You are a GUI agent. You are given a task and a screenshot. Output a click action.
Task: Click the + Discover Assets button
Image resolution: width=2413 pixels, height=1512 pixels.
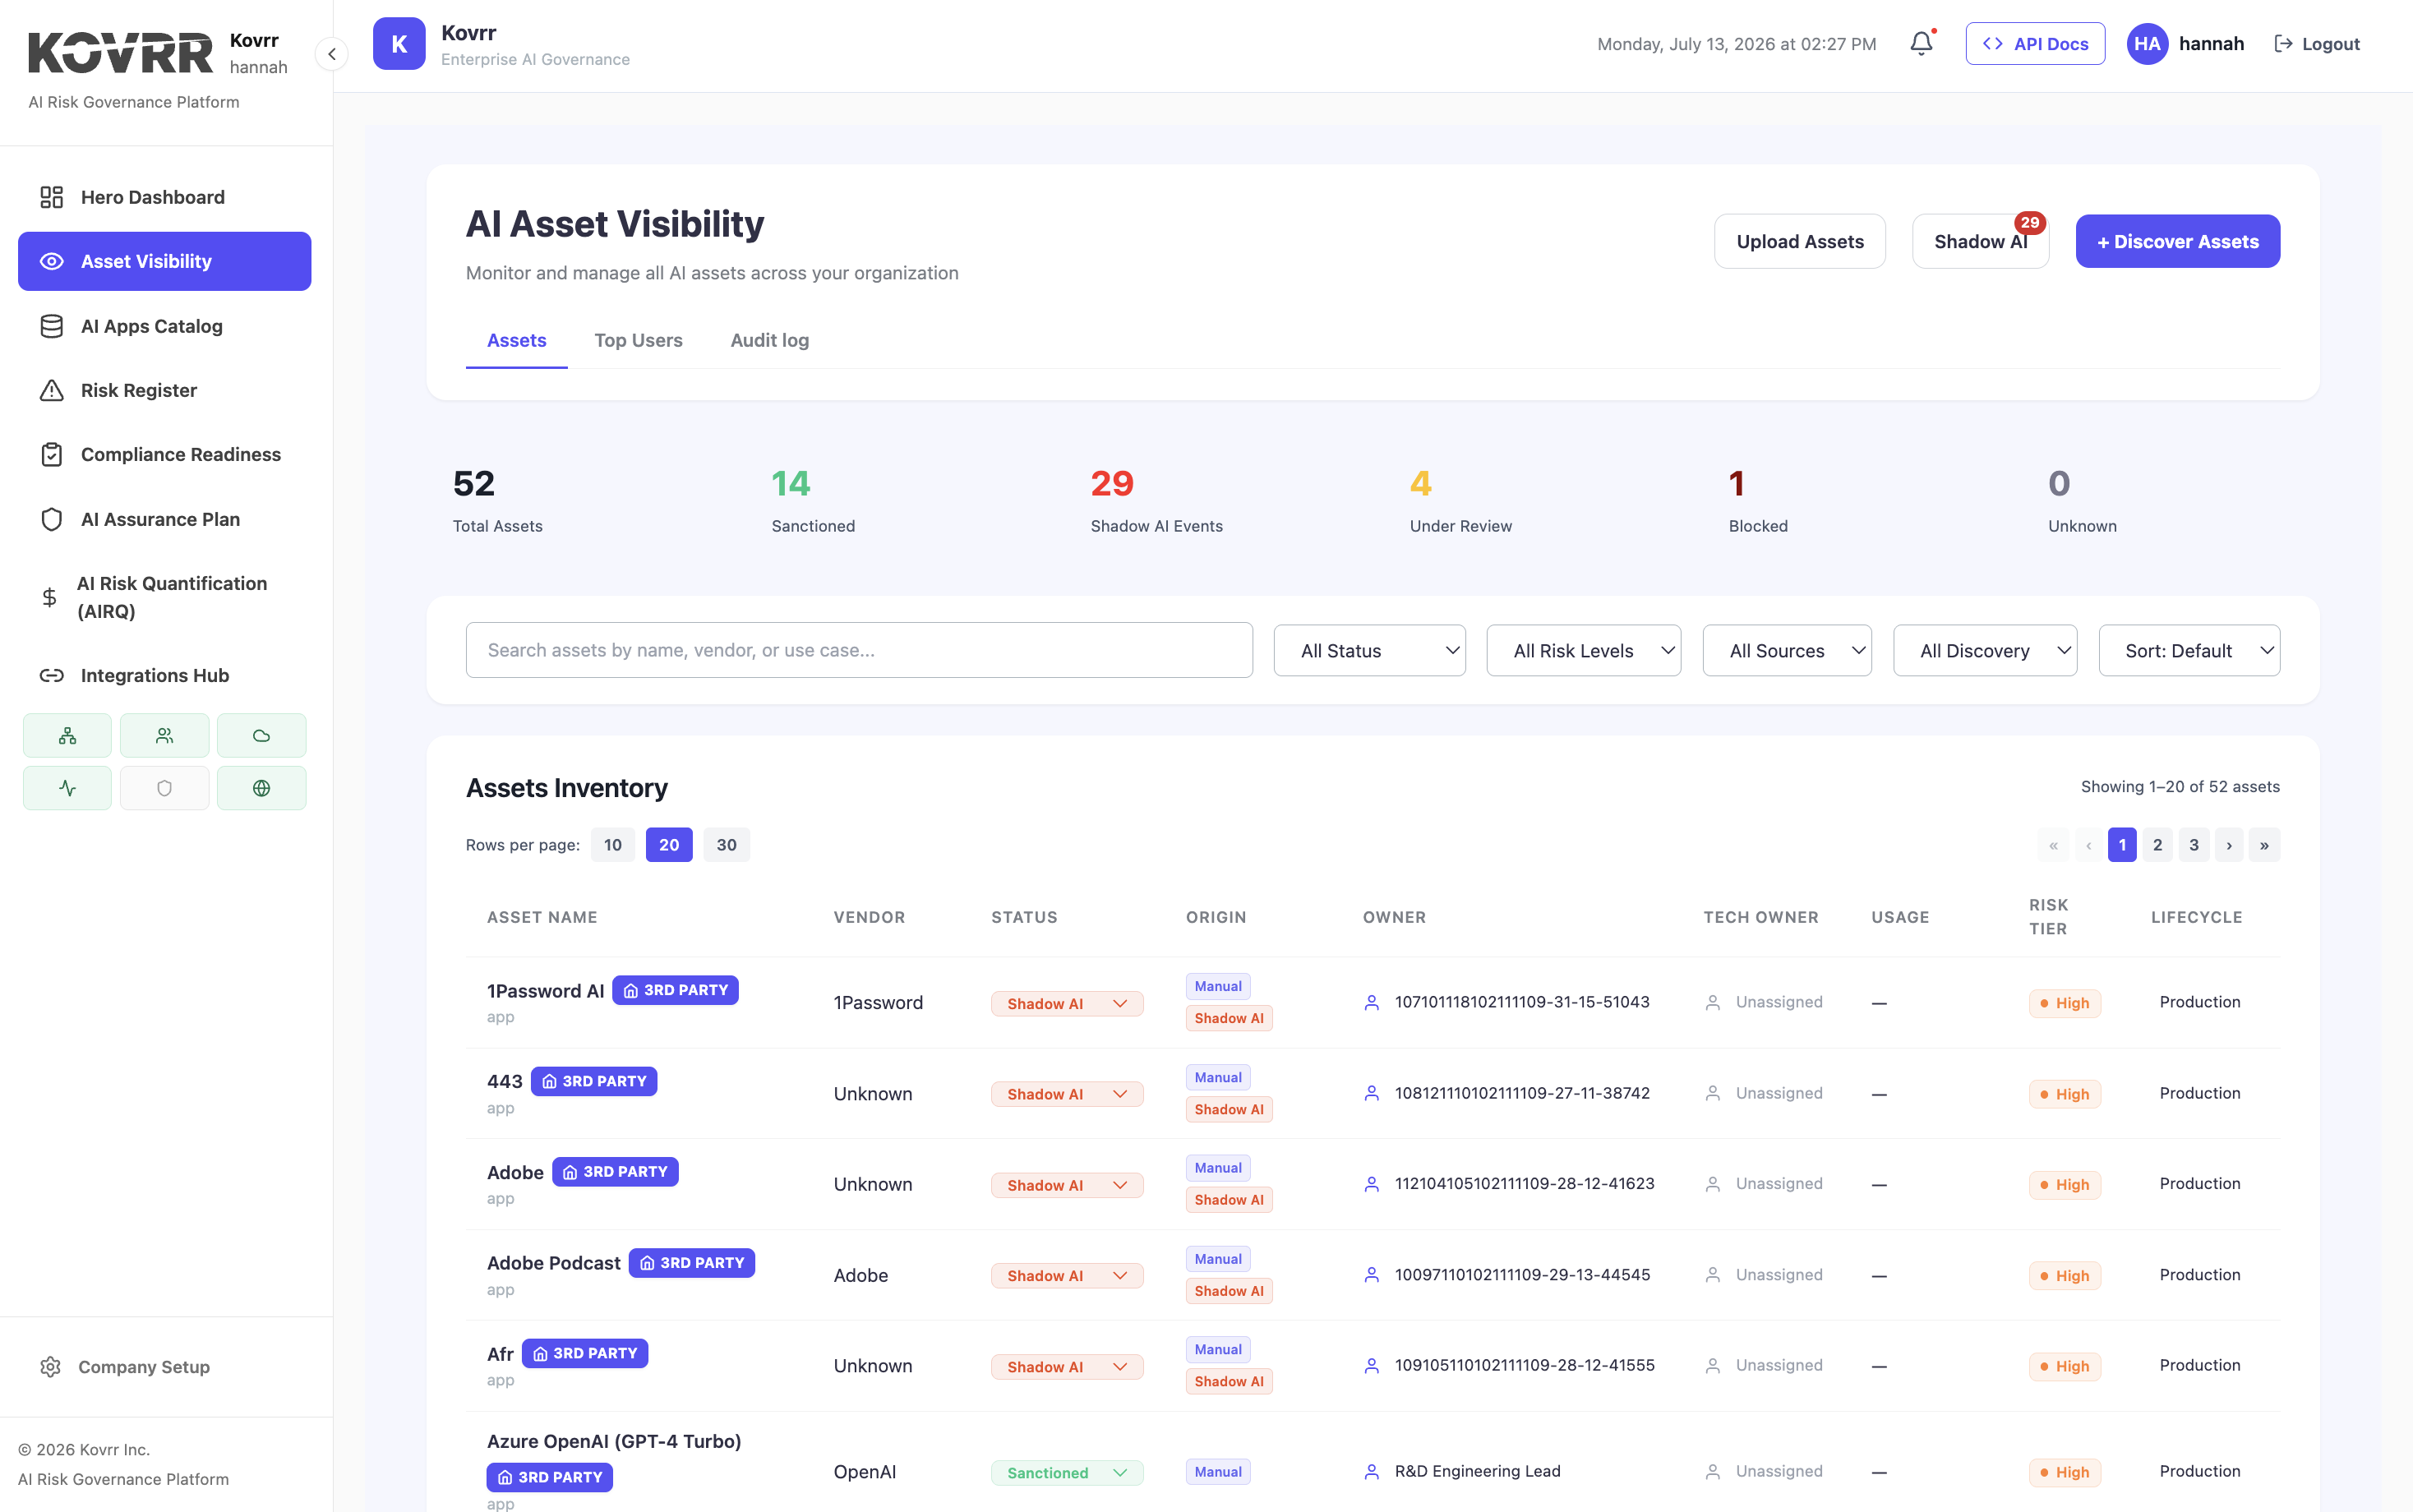[2177, 241]
